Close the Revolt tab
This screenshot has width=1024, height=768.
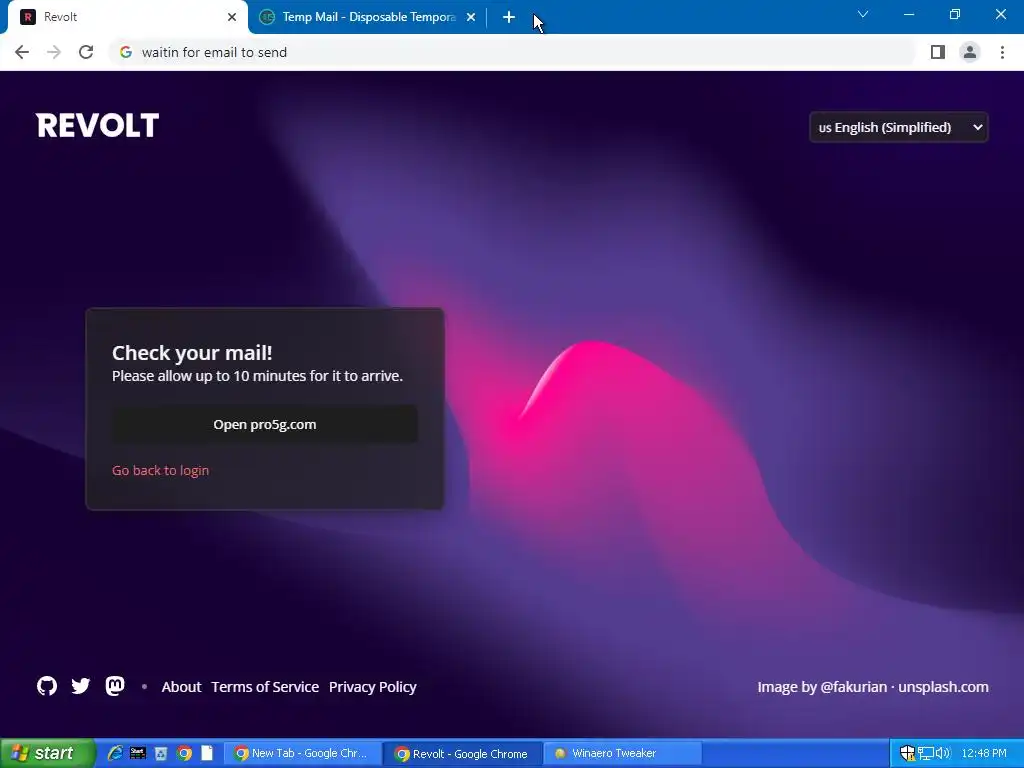232,17
